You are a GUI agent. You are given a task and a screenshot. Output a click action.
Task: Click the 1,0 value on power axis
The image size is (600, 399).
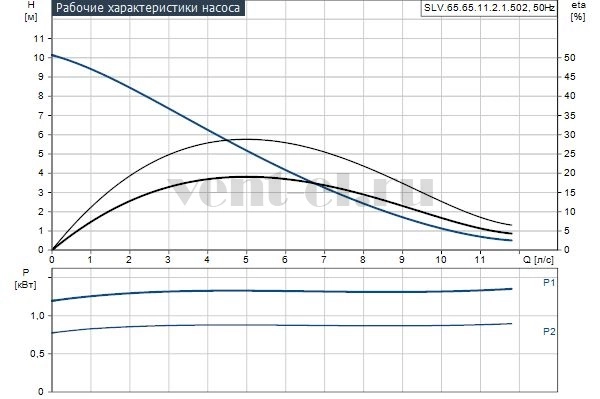point(38,316)
